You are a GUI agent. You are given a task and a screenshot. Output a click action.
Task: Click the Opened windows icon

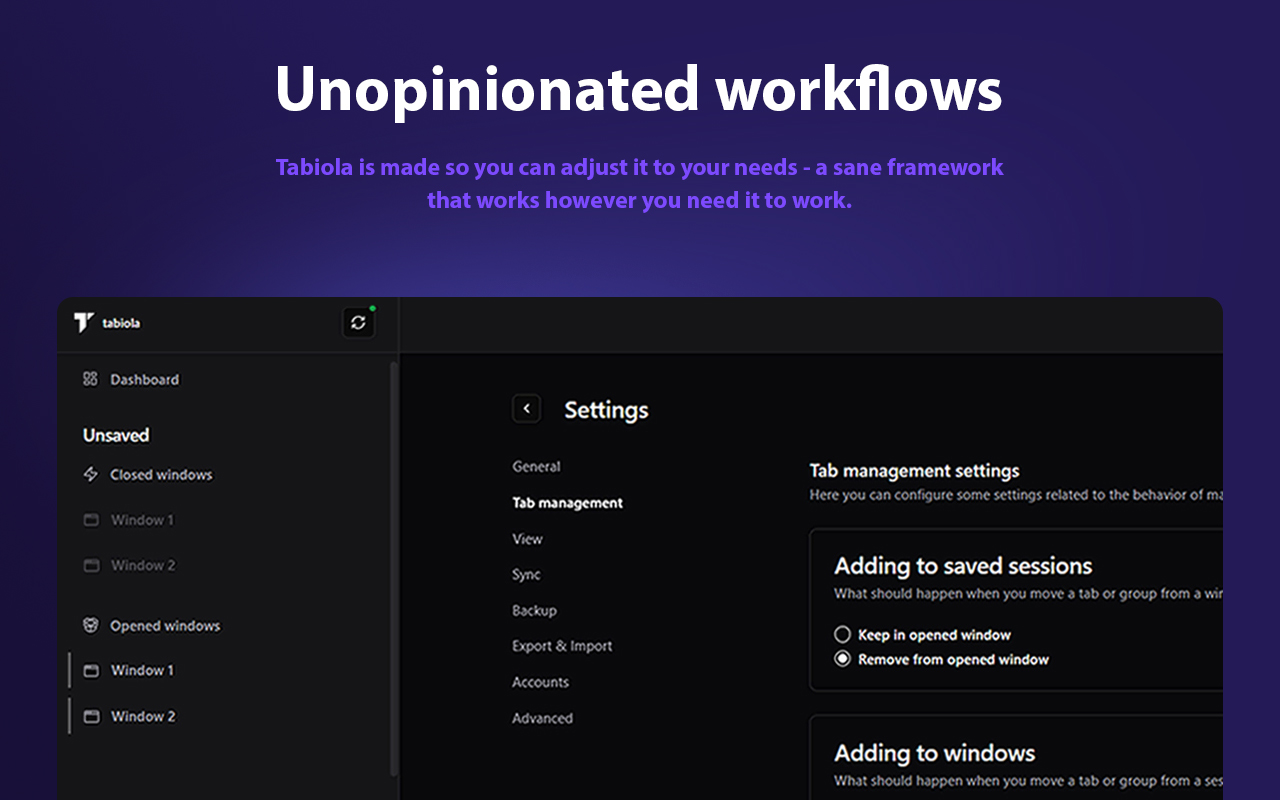(91, 625)
